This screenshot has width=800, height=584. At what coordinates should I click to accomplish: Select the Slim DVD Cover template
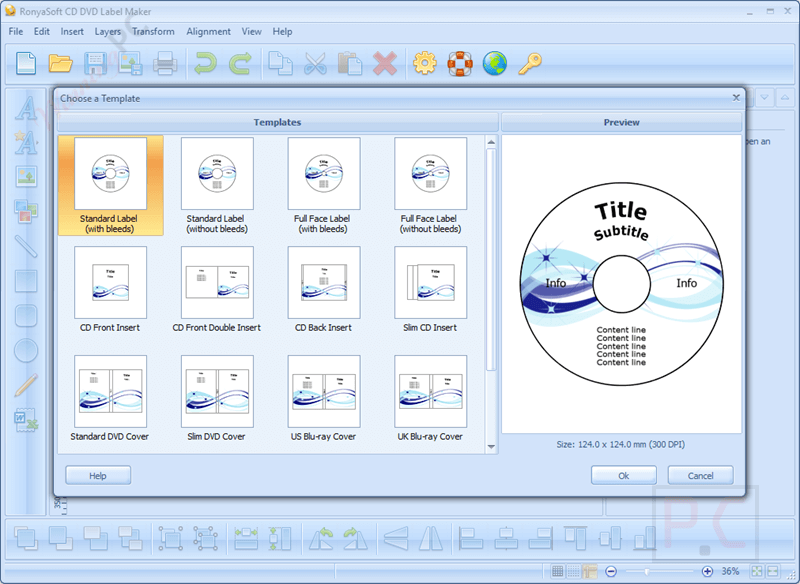click(x=217, y=398)
